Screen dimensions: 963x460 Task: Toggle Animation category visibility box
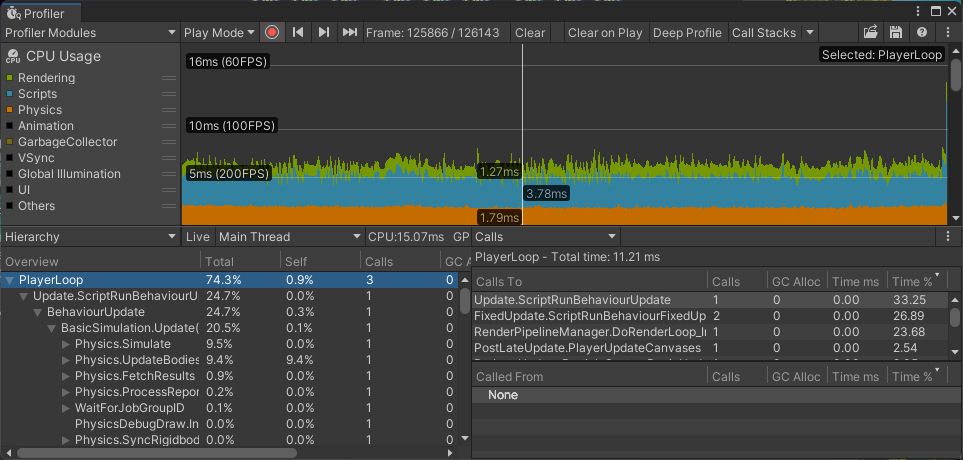[9, 126]
